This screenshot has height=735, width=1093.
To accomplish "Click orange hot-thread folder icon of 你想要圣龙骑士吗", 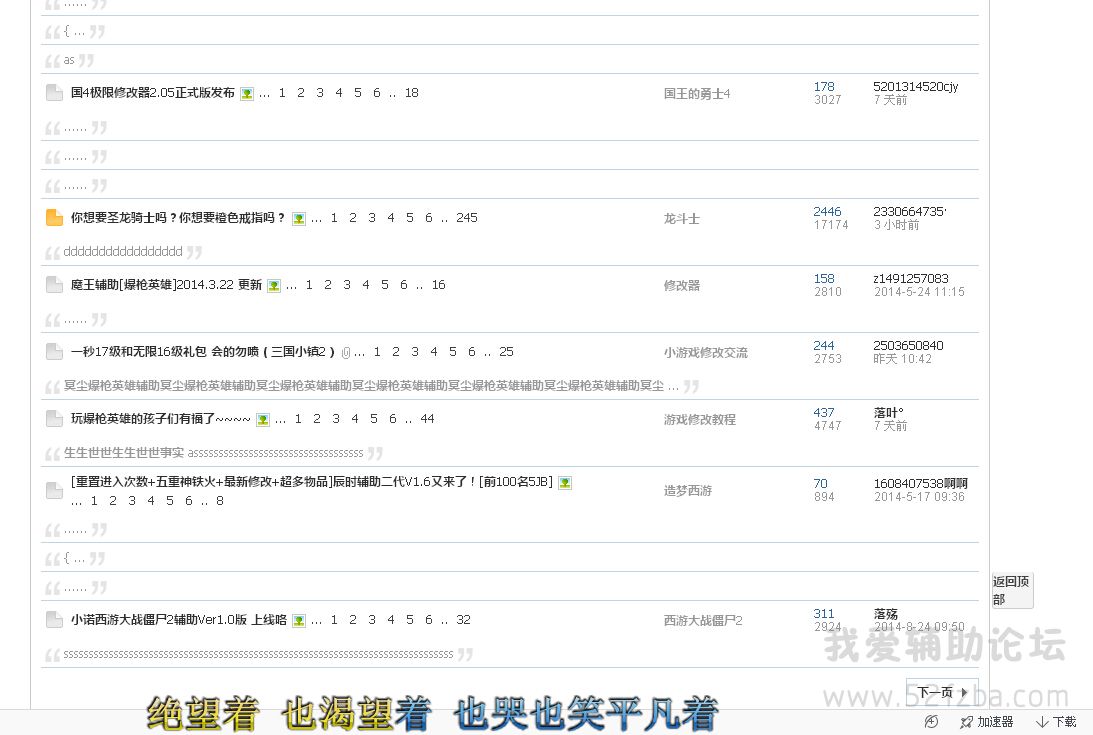I will click(54, 218).
